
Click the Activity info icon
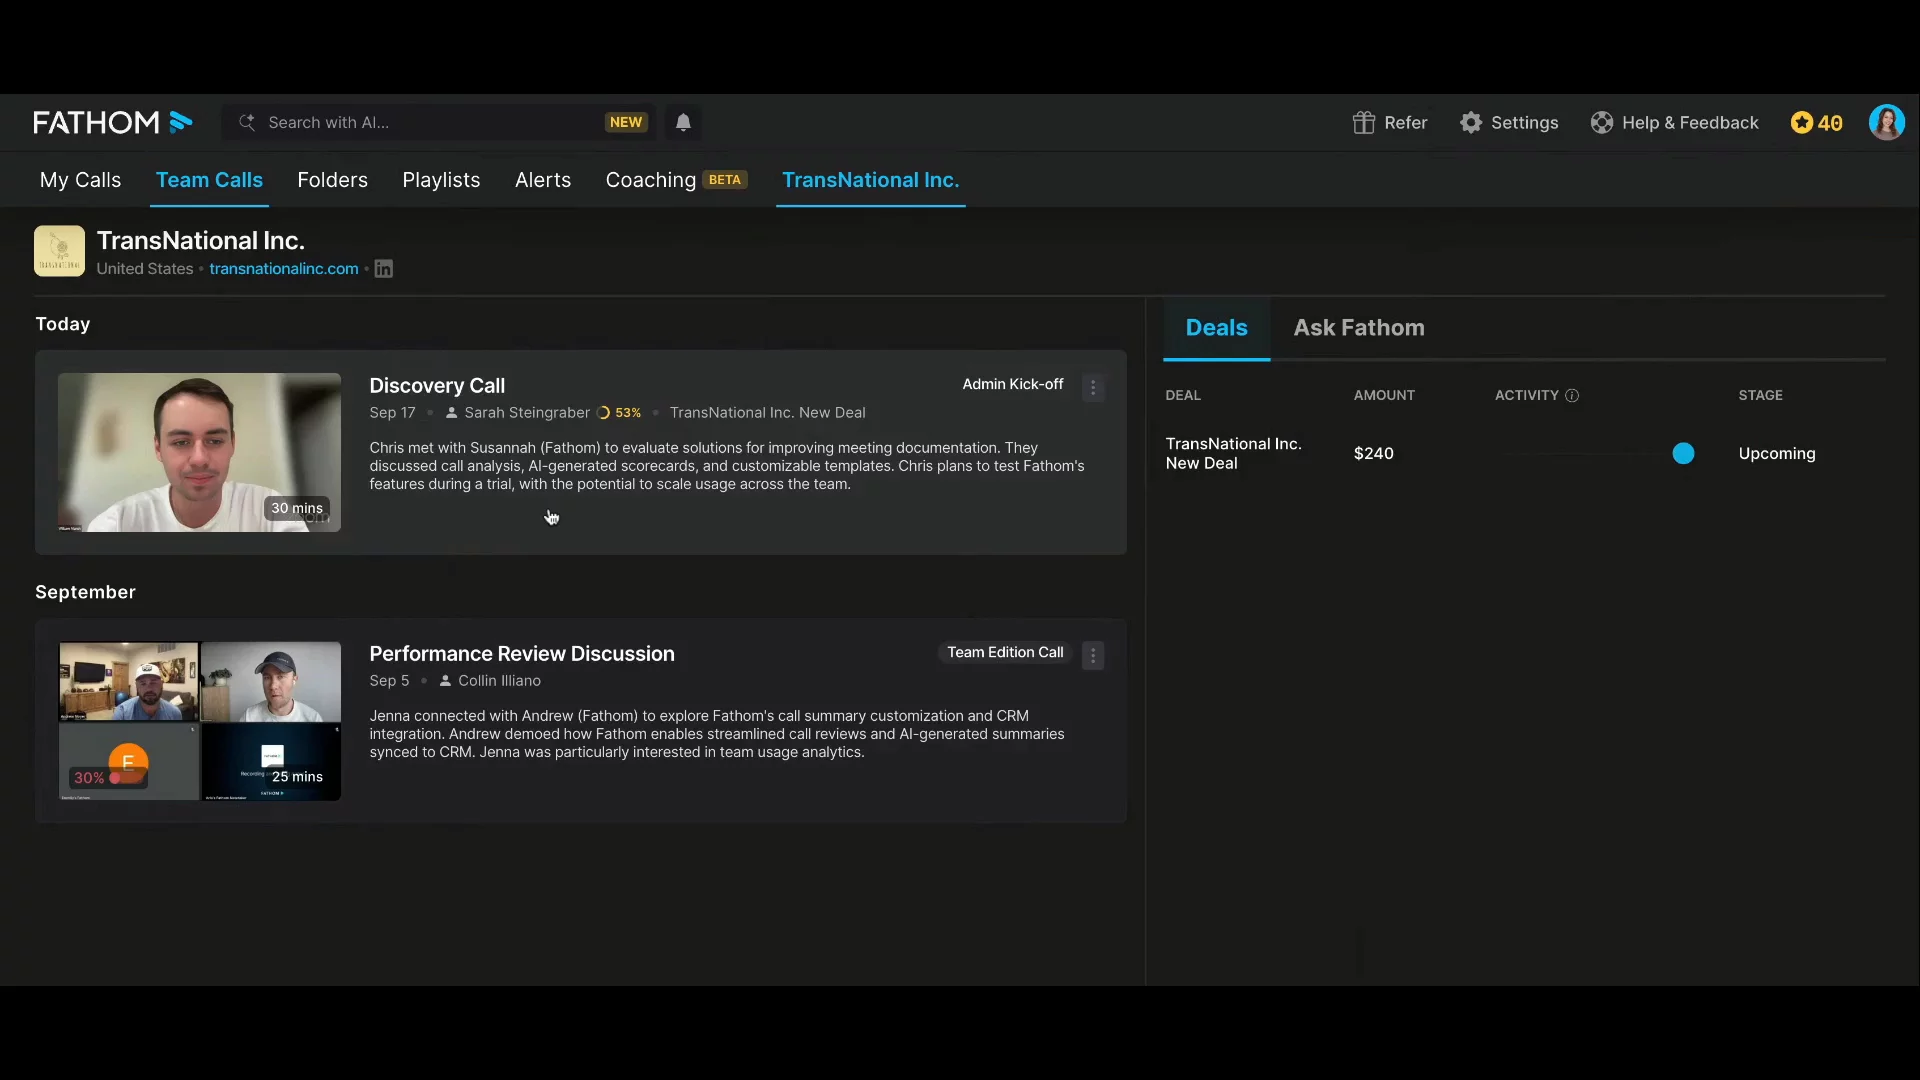coord(1572,396)
